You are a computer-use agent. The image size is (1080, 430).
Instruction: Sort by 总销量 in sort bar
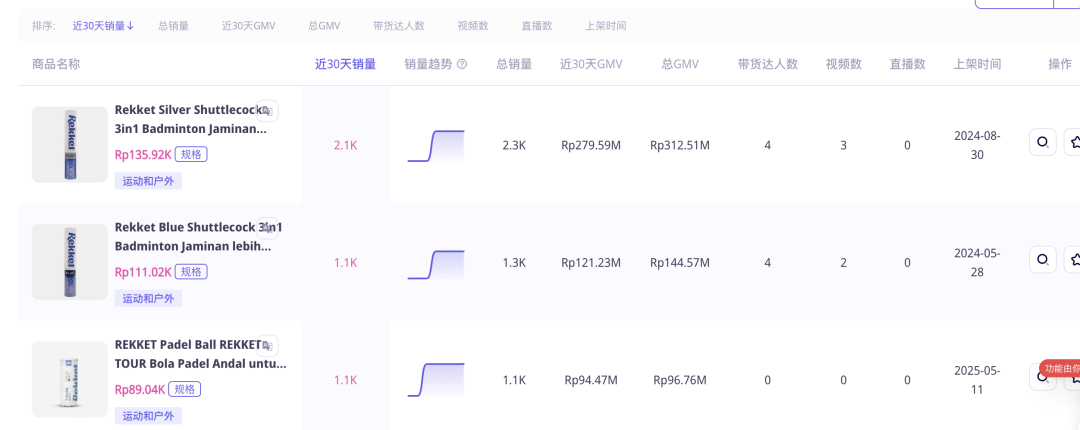pos(173,25)
